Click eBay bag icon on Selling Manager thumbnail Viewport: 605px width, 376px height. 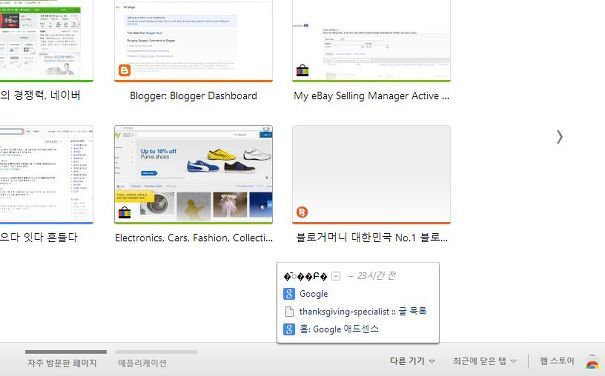[302, 70]
